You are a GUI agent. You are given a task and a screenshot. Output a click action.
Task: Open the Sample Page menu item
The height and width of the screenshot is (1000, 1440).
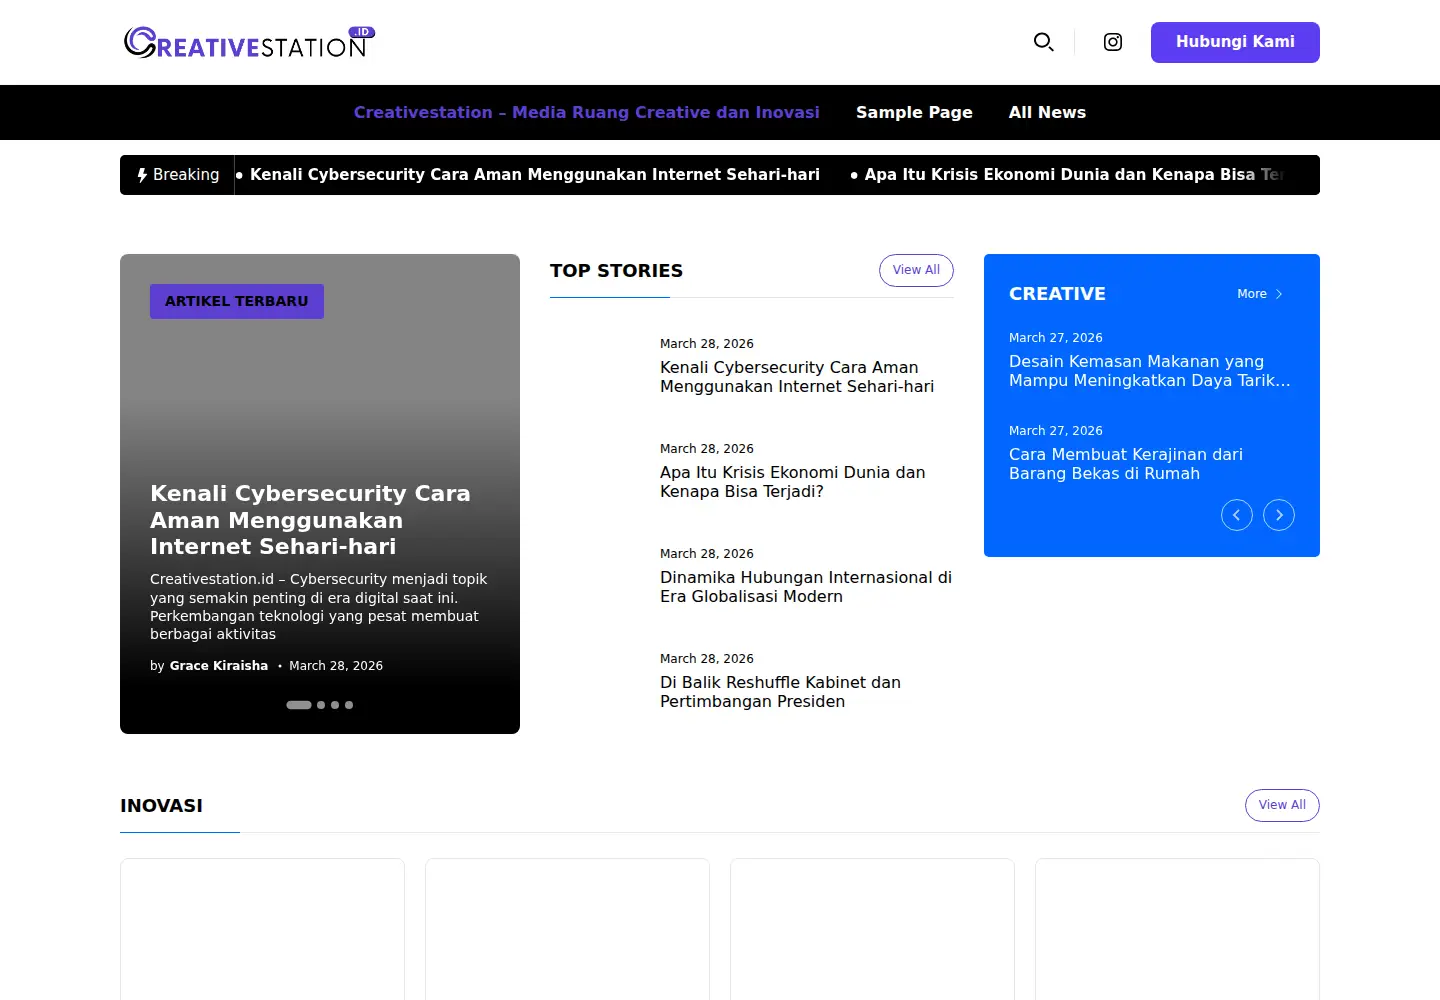pos(914,113)
